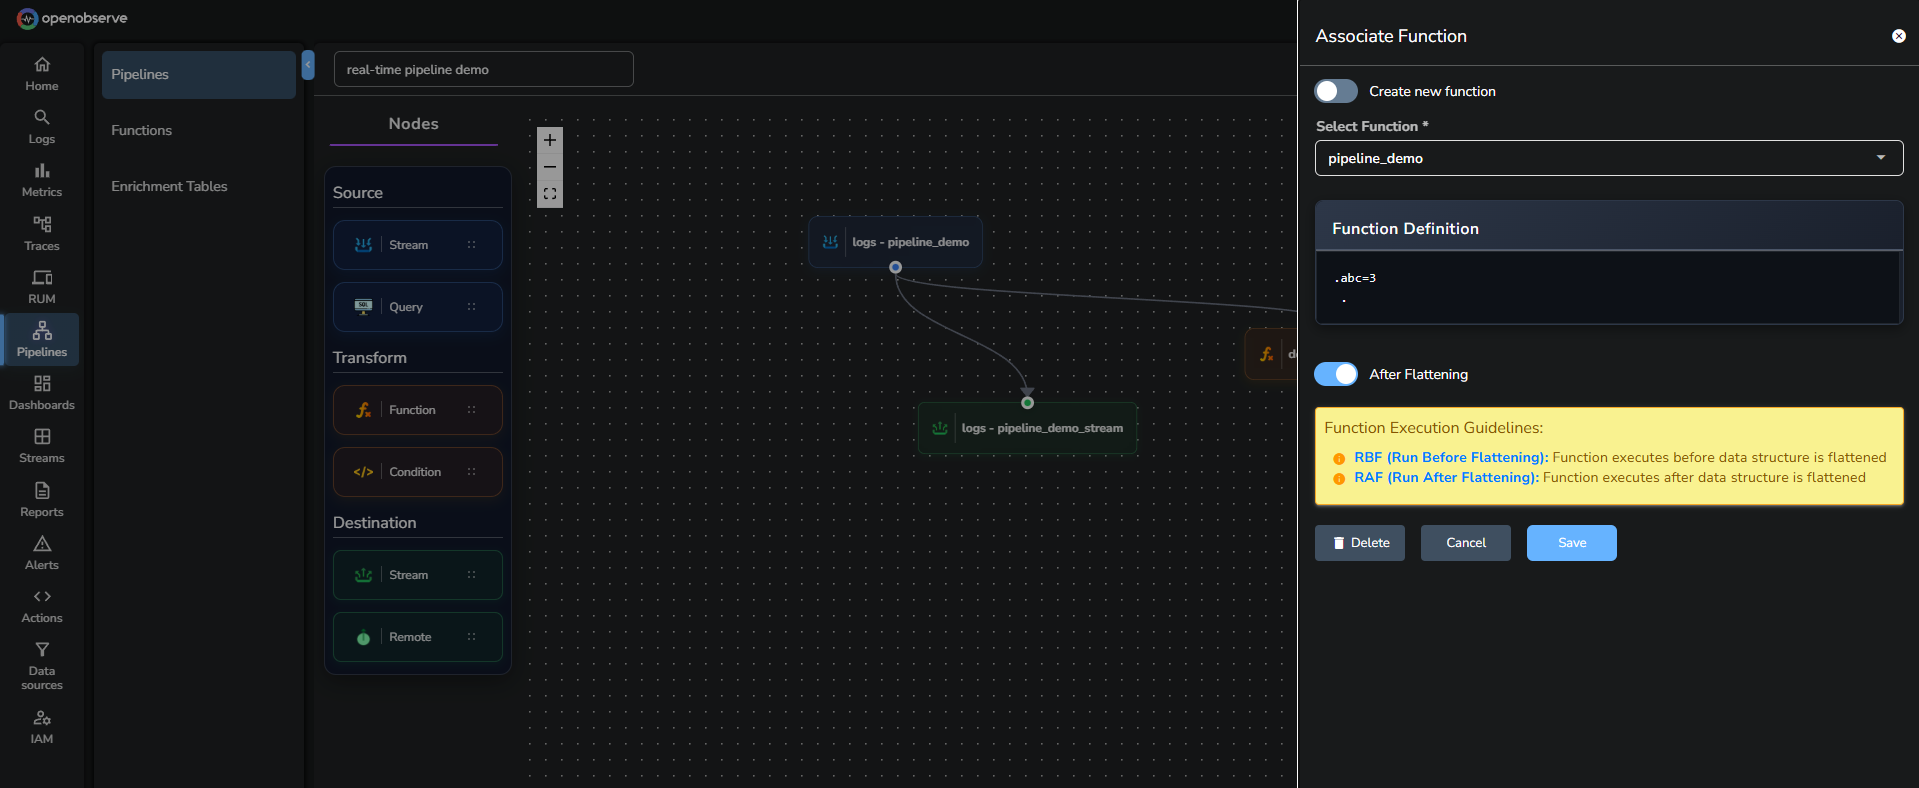Delete the associated function node
The image size is (1919, 788).
1359,543
